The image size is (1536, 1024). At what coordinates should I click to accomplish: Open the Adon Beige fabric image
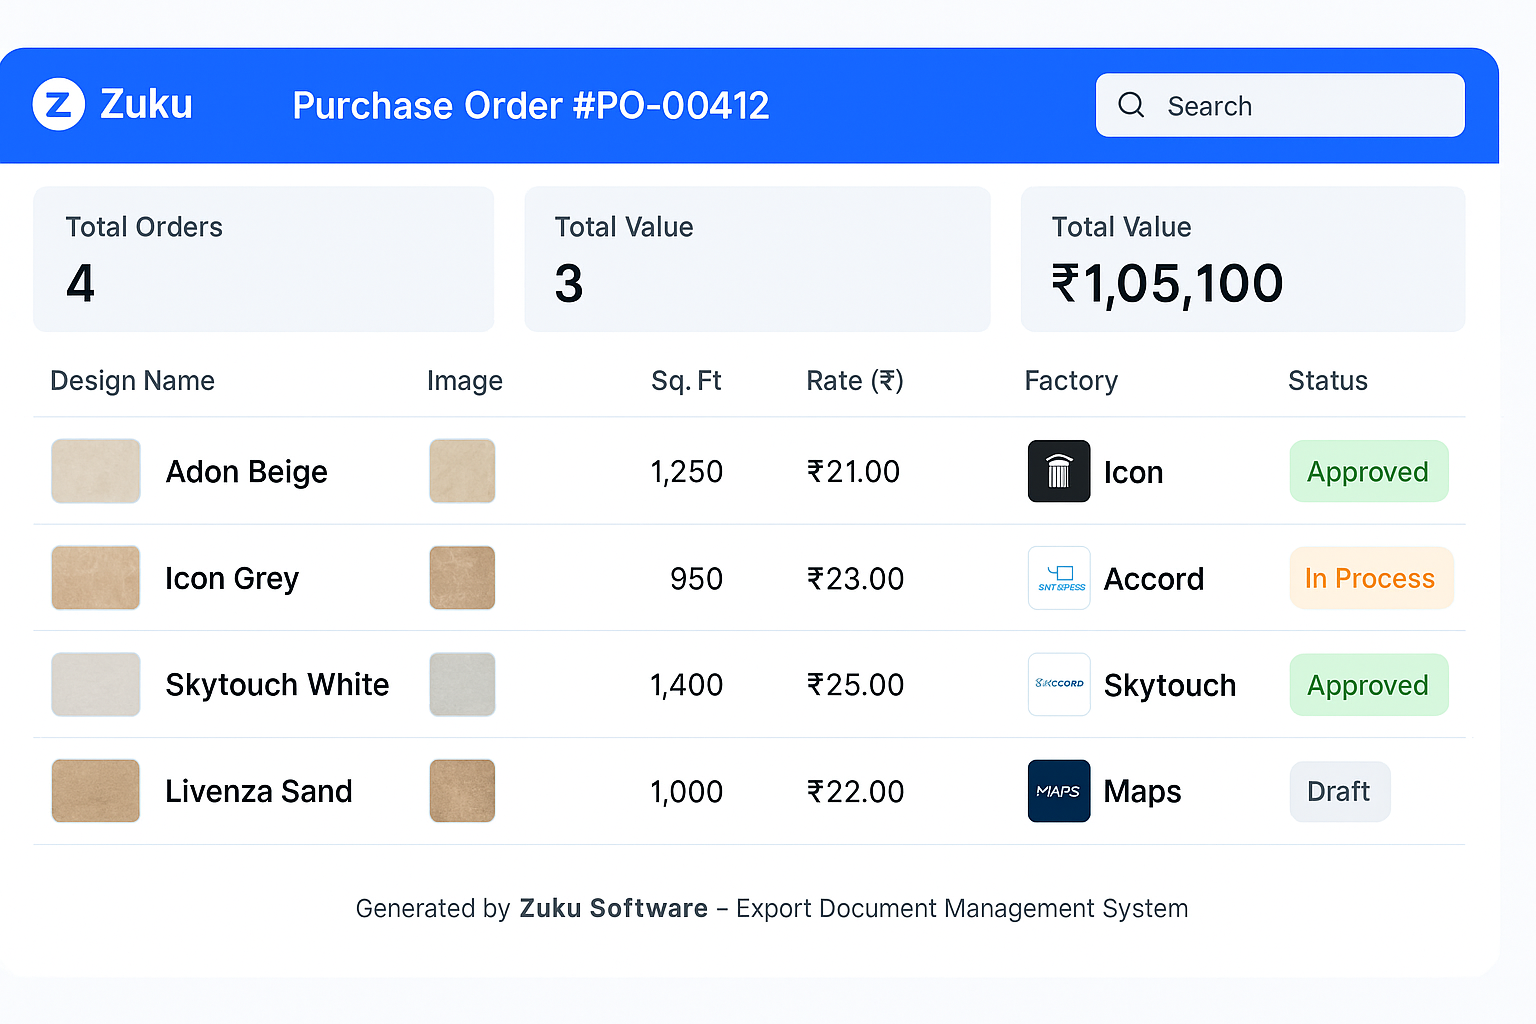462,471
